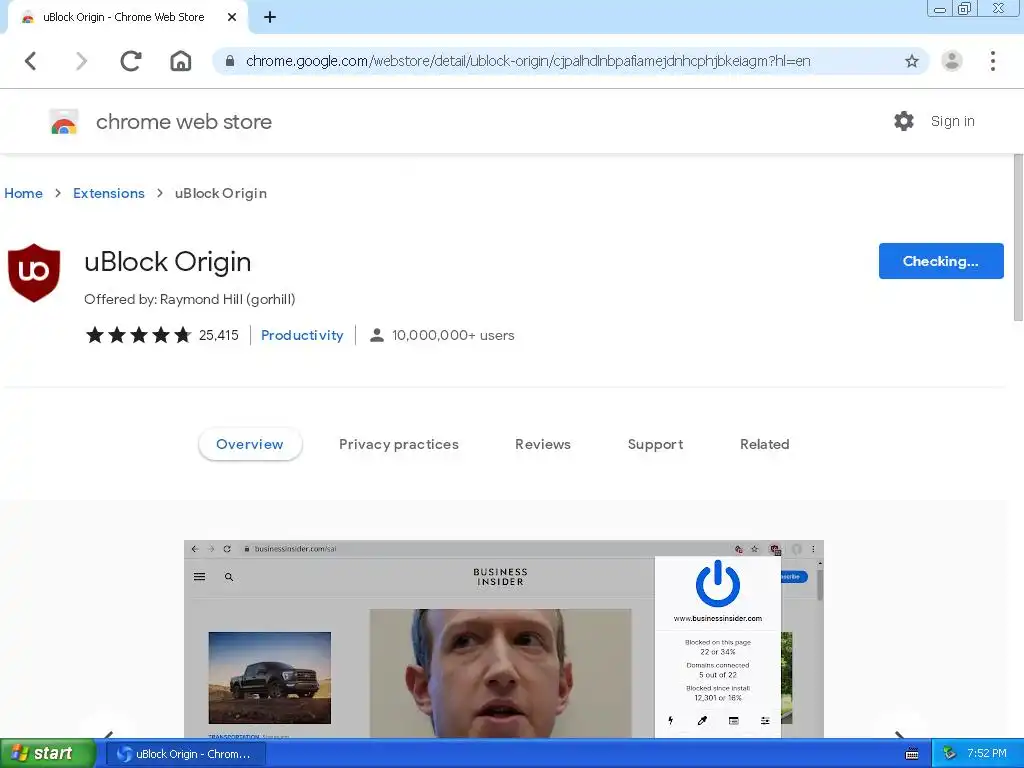Follow the Home breadcrumb link
The image size is (1024, 768).
(x=24, y=193)
